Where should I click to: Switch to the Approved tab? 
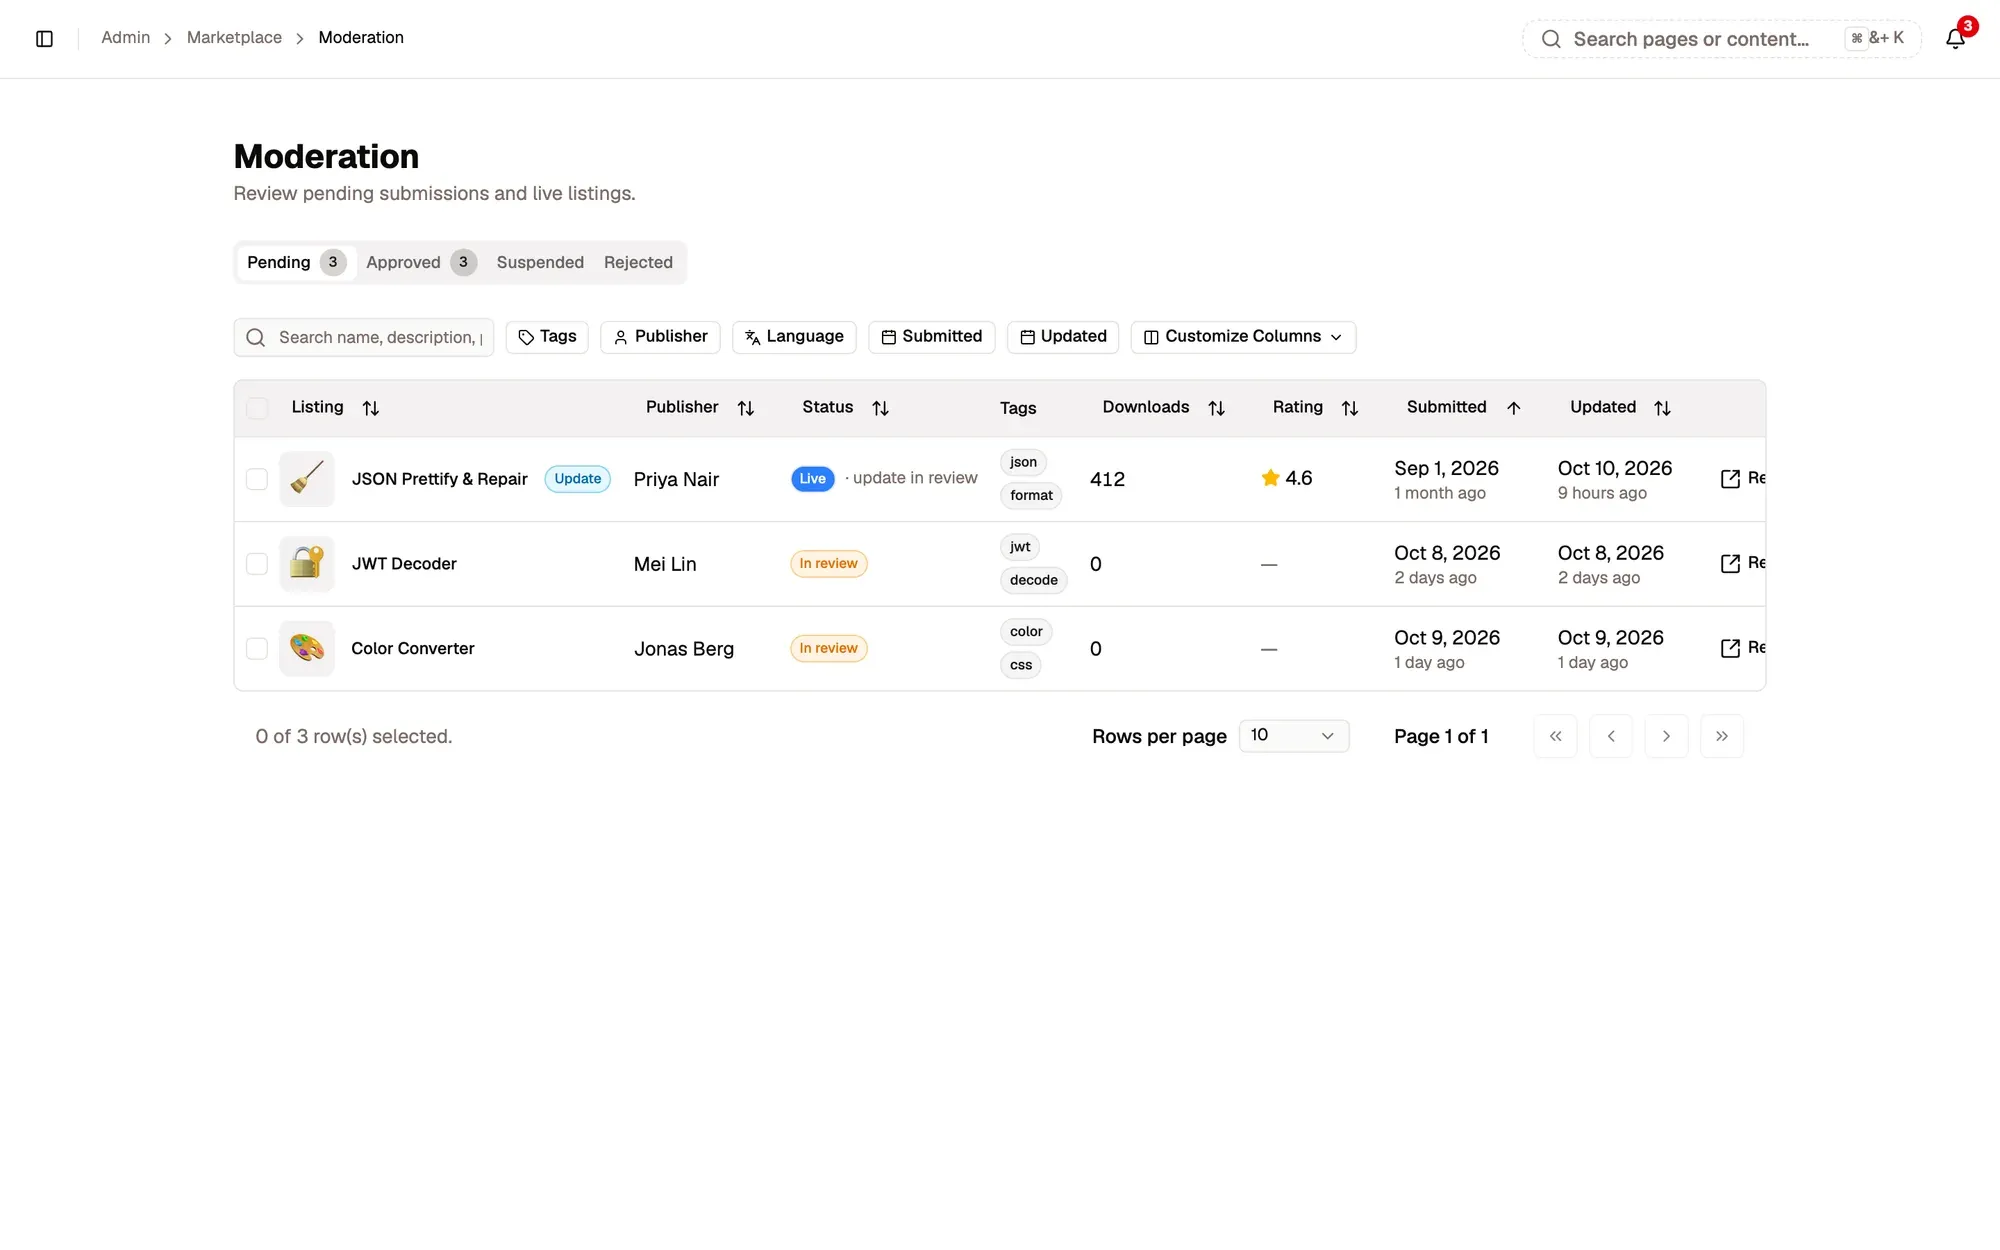pos(420,262)
